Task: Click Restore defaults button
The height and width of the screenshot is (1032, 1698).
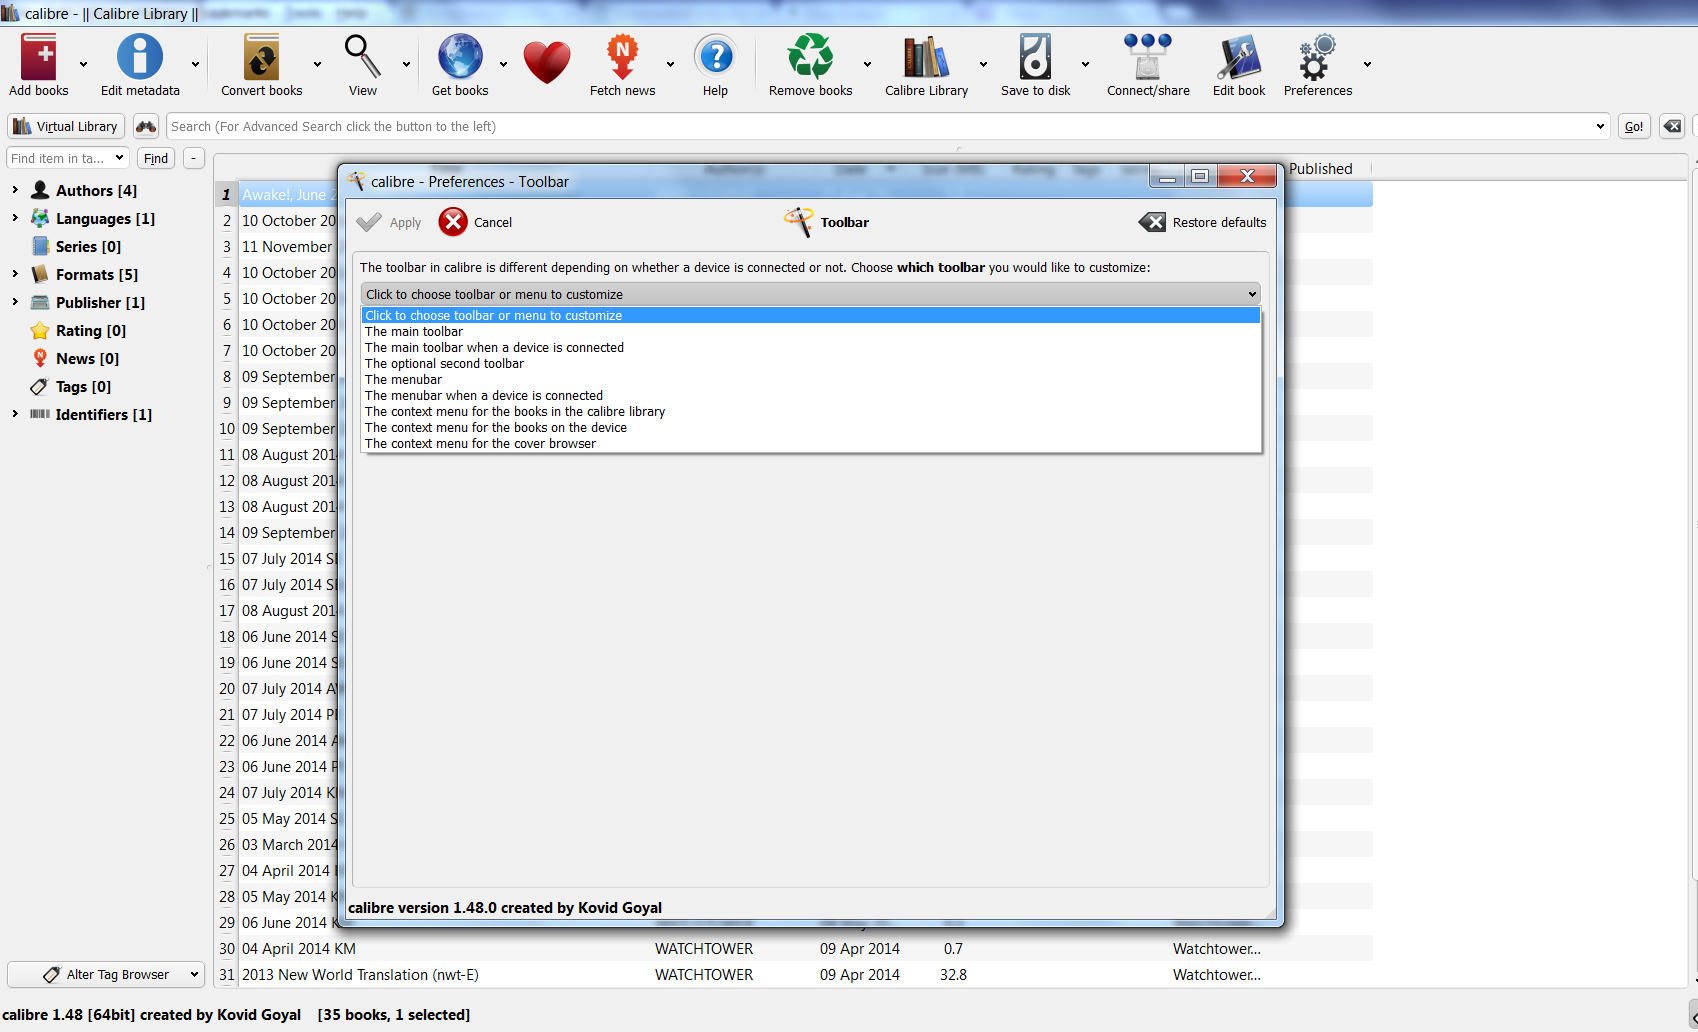Action: point(1203,222)
